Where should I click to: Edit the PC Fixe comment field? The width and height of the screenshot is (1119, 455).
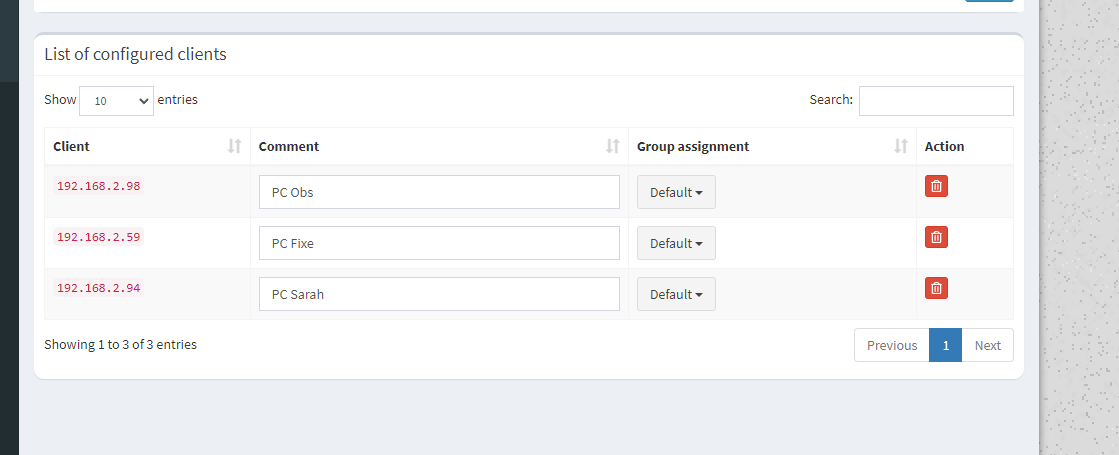[439, 243]
